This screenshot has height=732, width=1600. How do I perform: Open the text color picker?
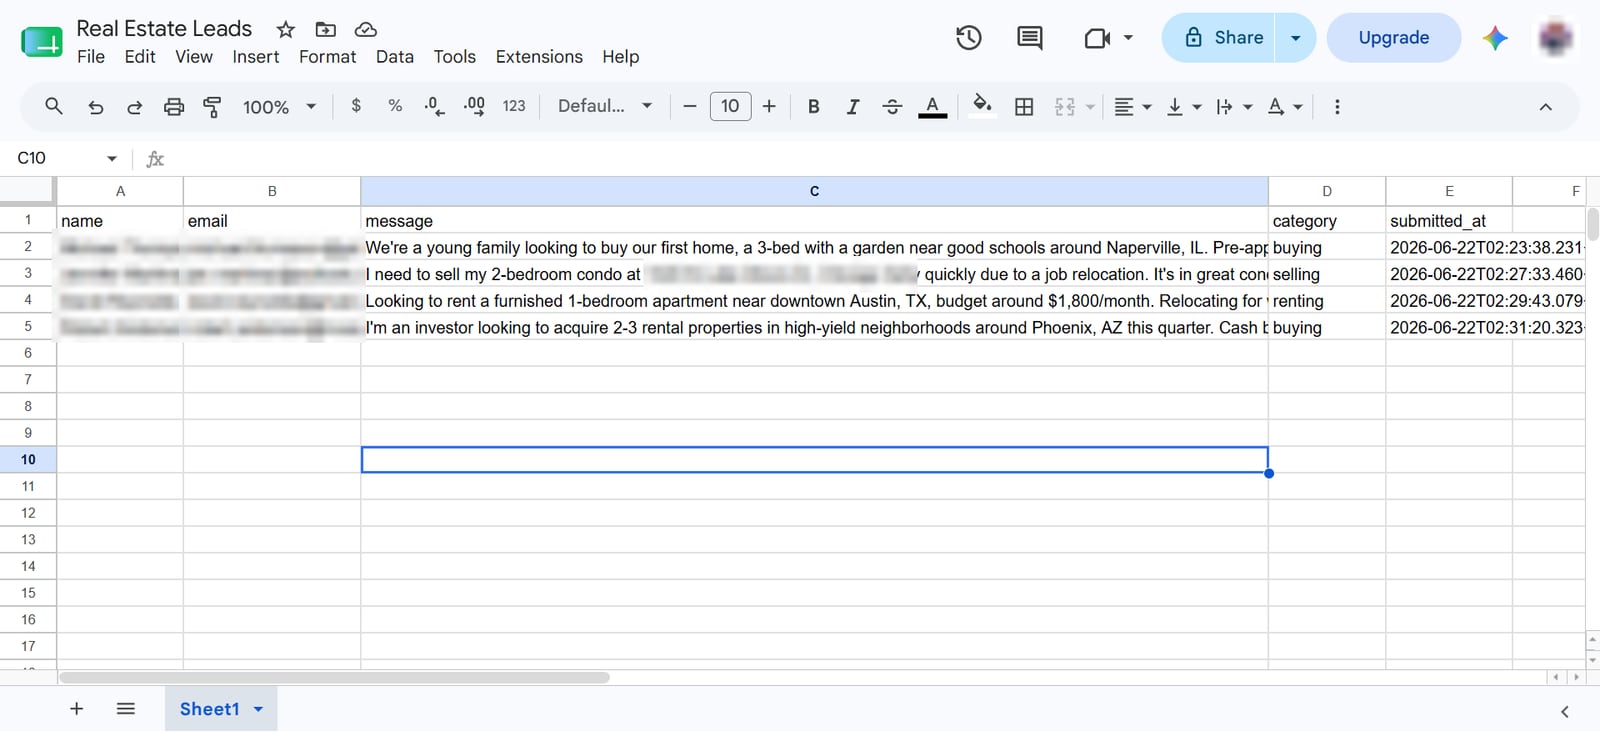[932, 107]
